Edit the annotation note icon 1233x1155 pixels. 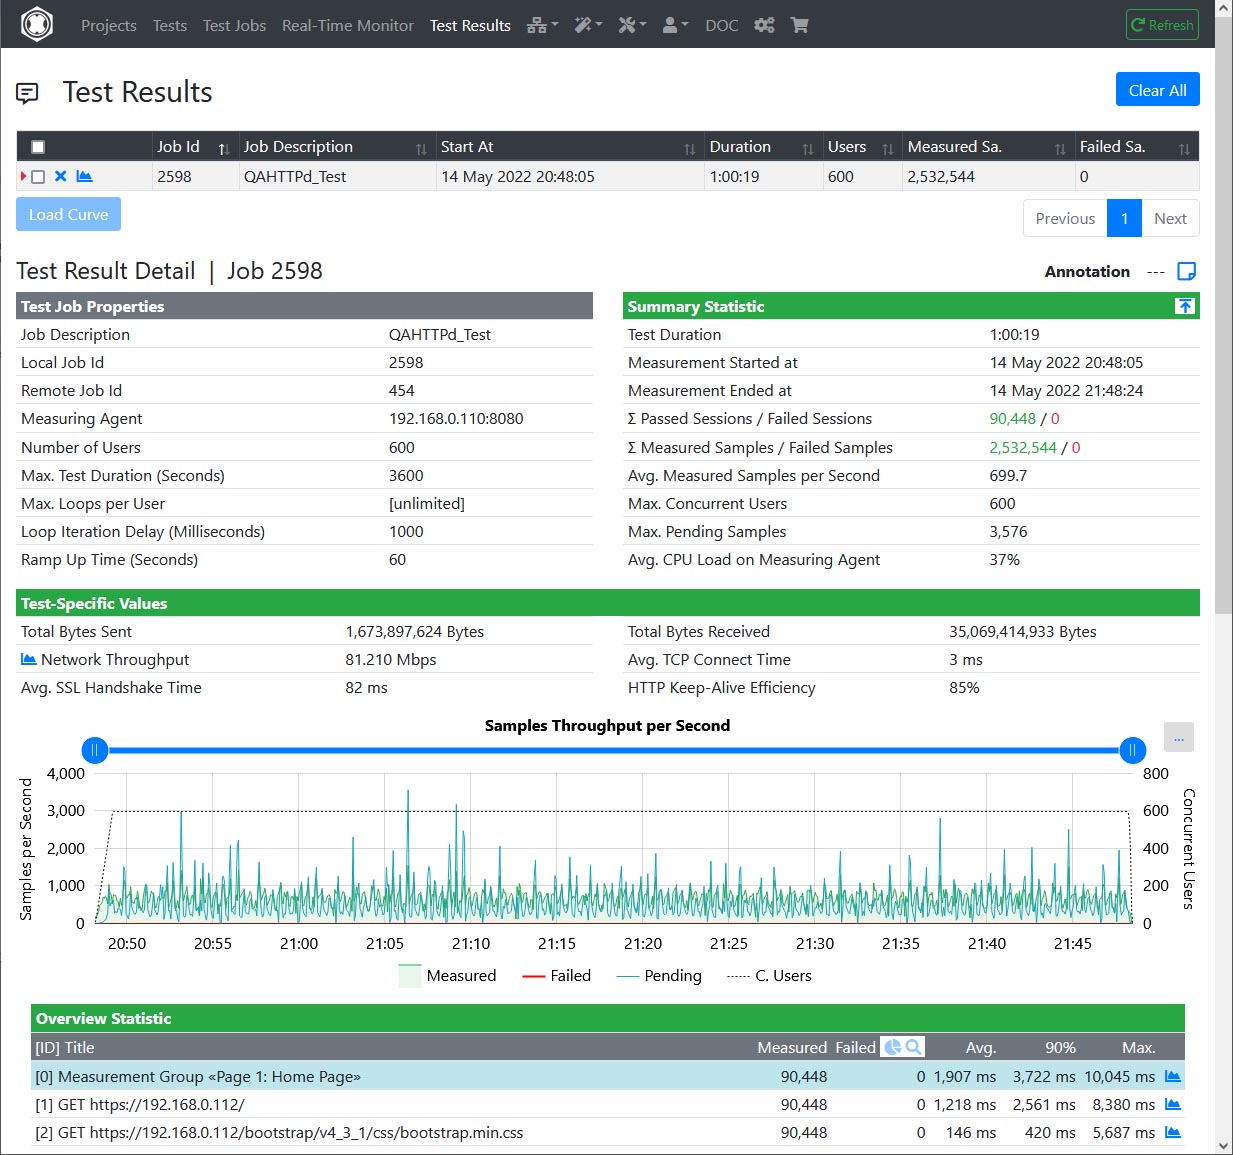(x=1187, y=271)
